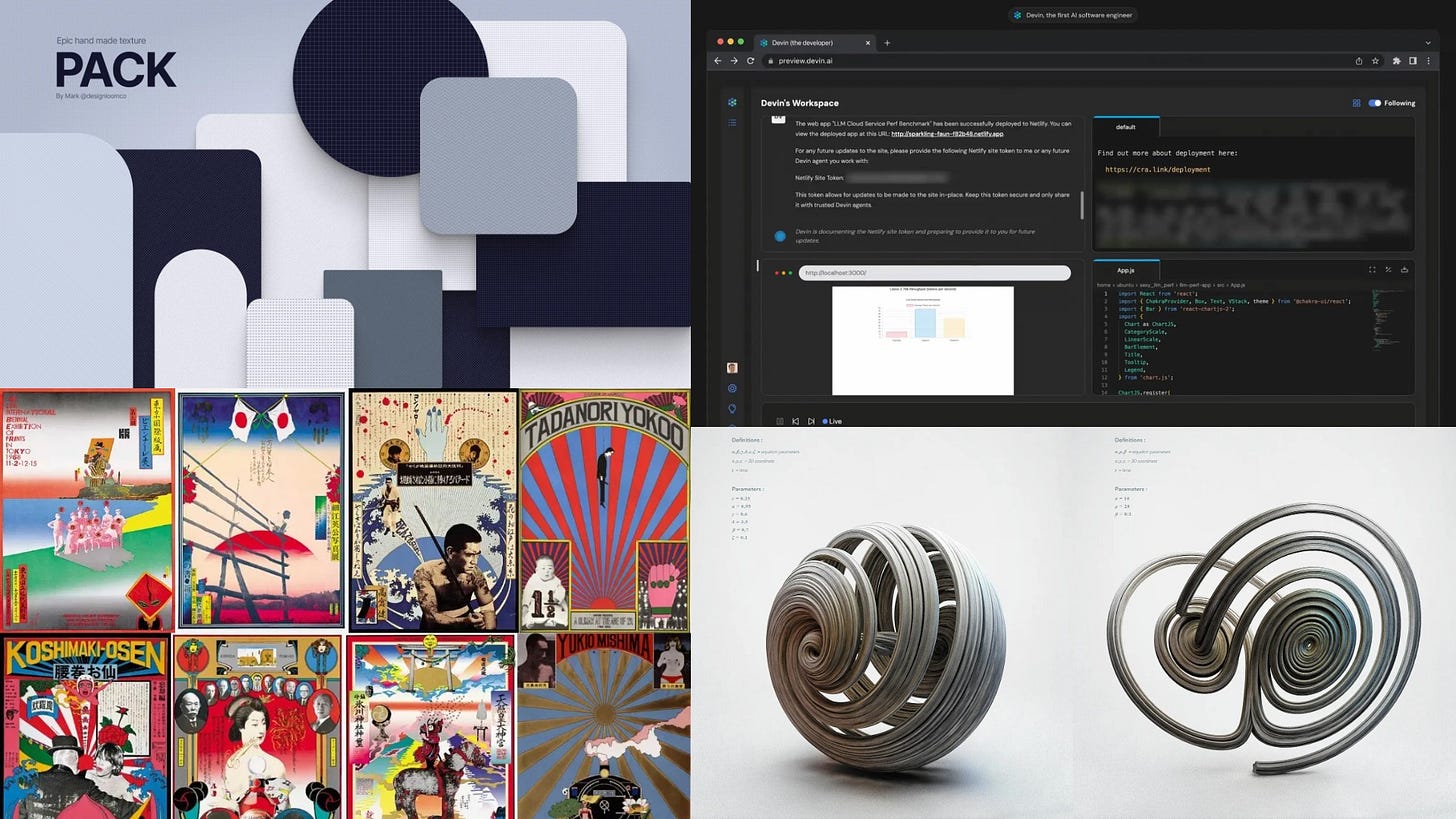Screen dimensions: 1456x819
Task: Click the blue status dot beside Devin's message
Action: coord(780,236)
